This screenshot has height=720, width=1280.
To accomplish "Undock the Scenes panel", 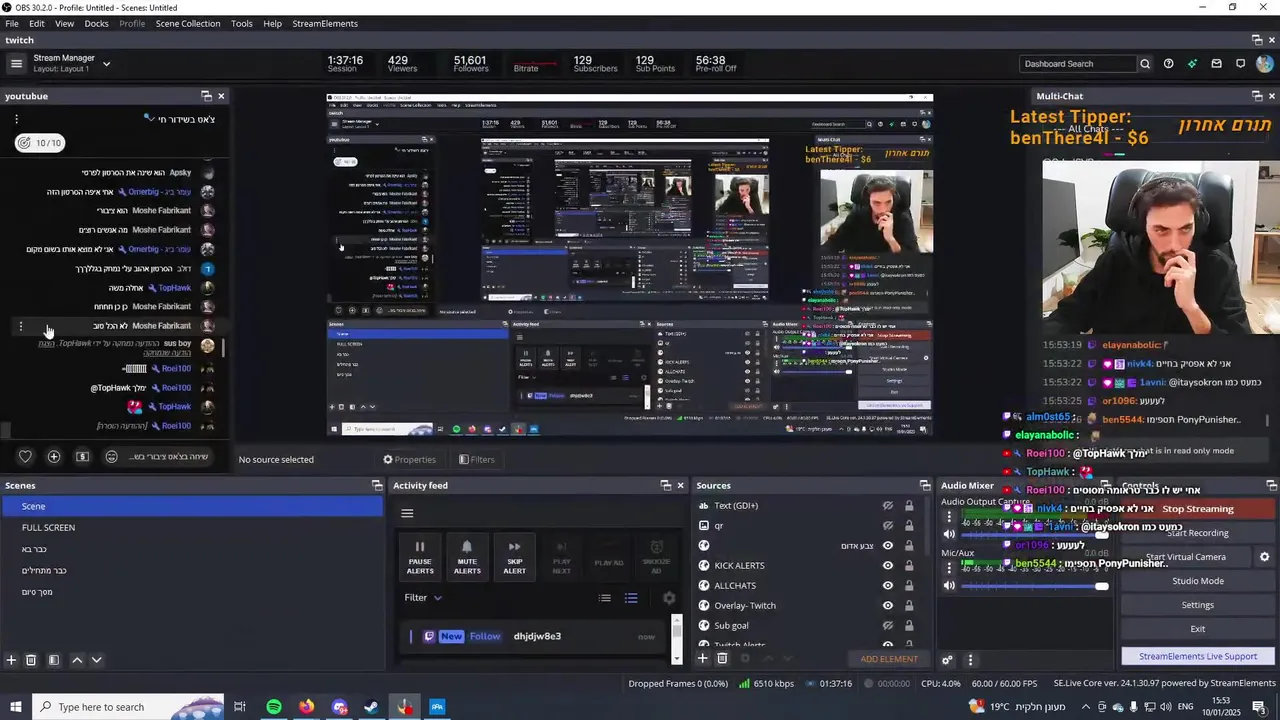I will [x=377, y=485].
